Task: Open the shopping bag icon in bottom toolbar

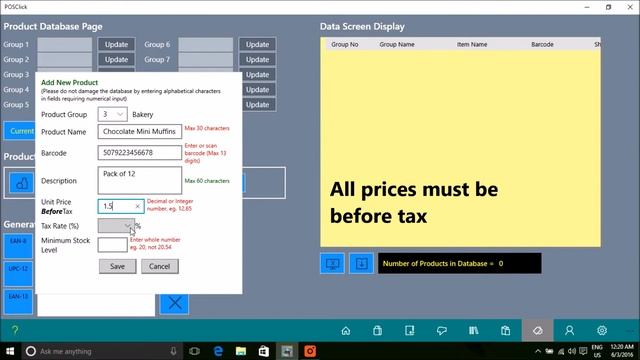Action: [378, 331]
